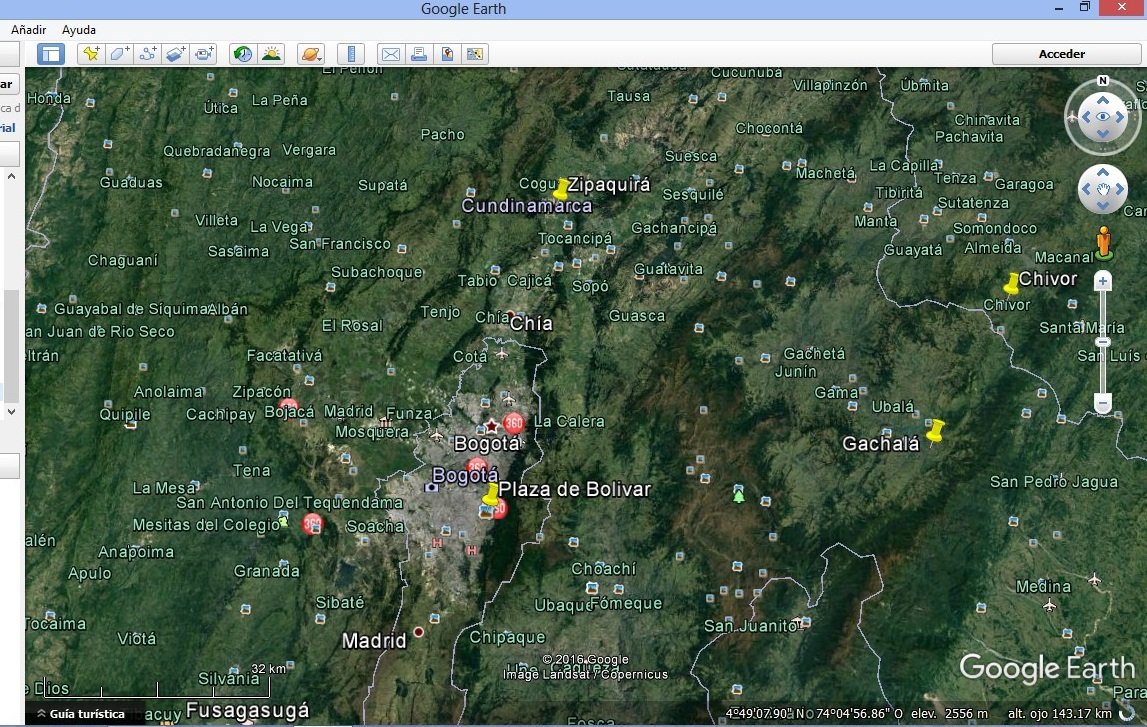Add a path with toolbar icon

(147, 54)
